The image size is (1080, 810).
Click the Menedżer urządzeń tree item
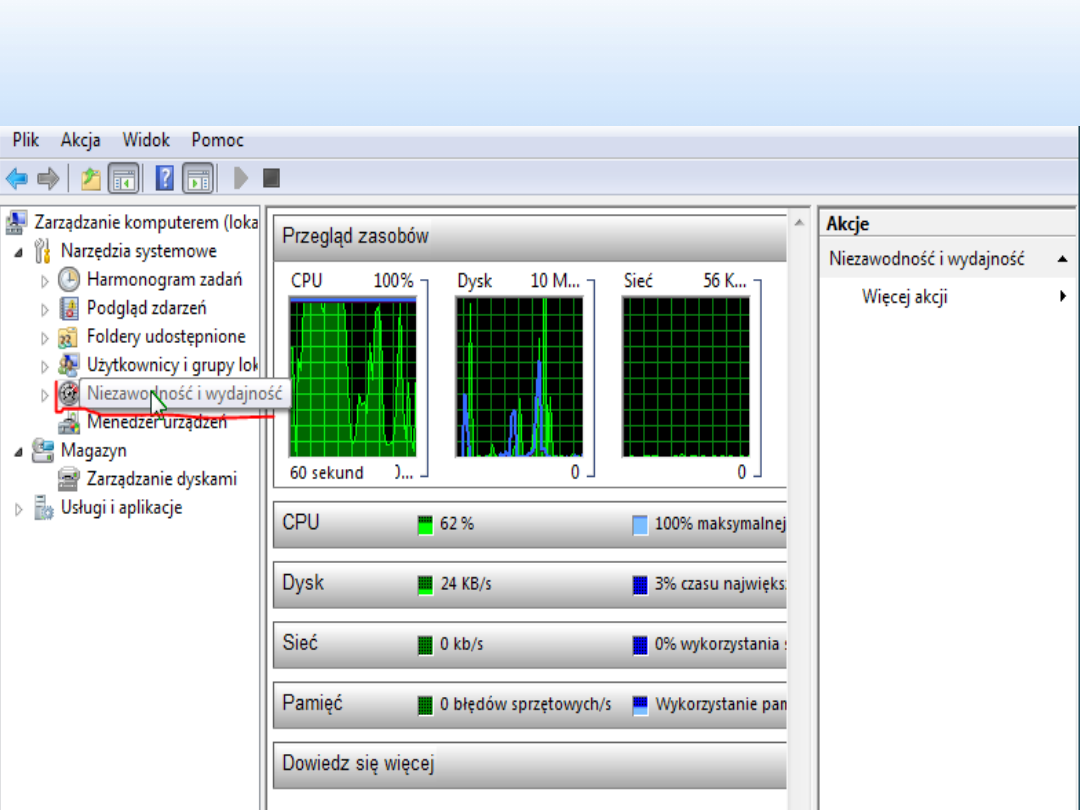click(156, 423)
